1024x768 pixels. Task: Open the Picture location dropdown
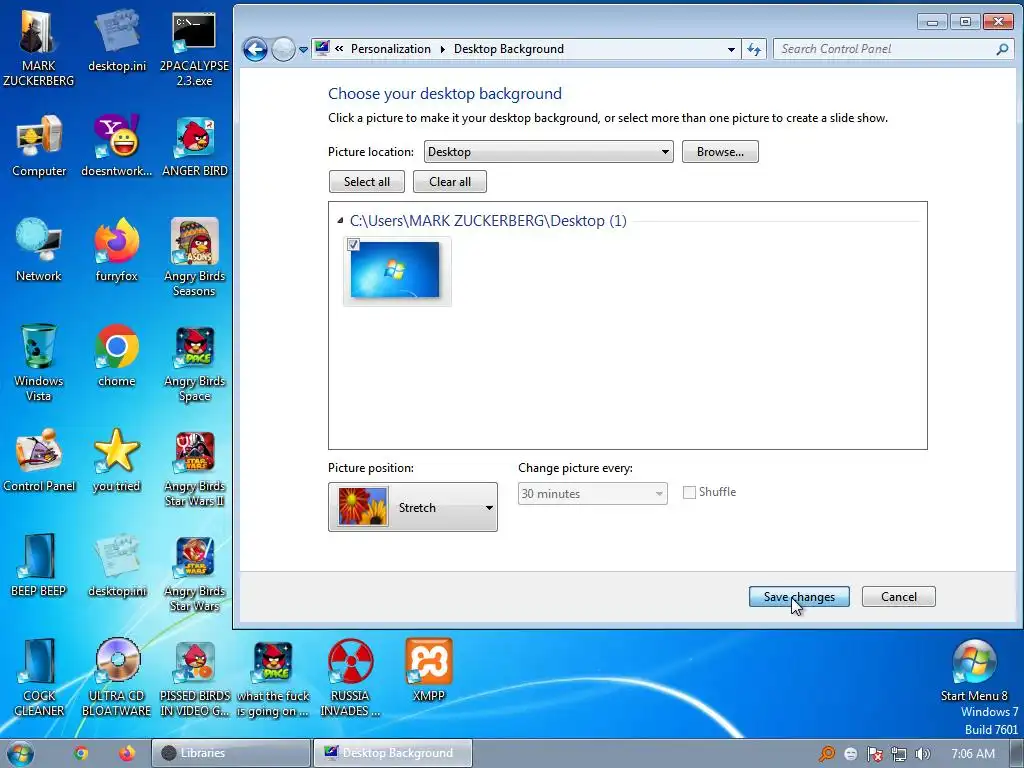click(x=549, y=152)
